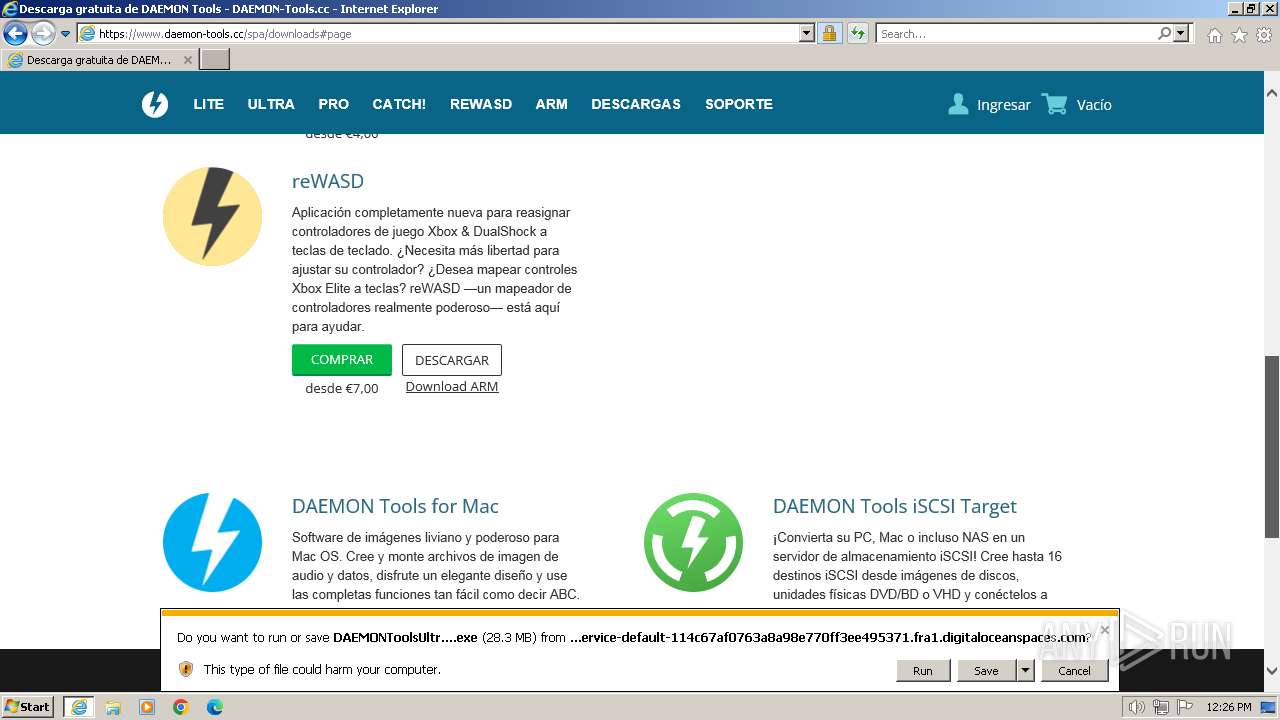Click the browser Forward arrow button
Screen dimensions: 1280x720
click(x=43, y=33)
